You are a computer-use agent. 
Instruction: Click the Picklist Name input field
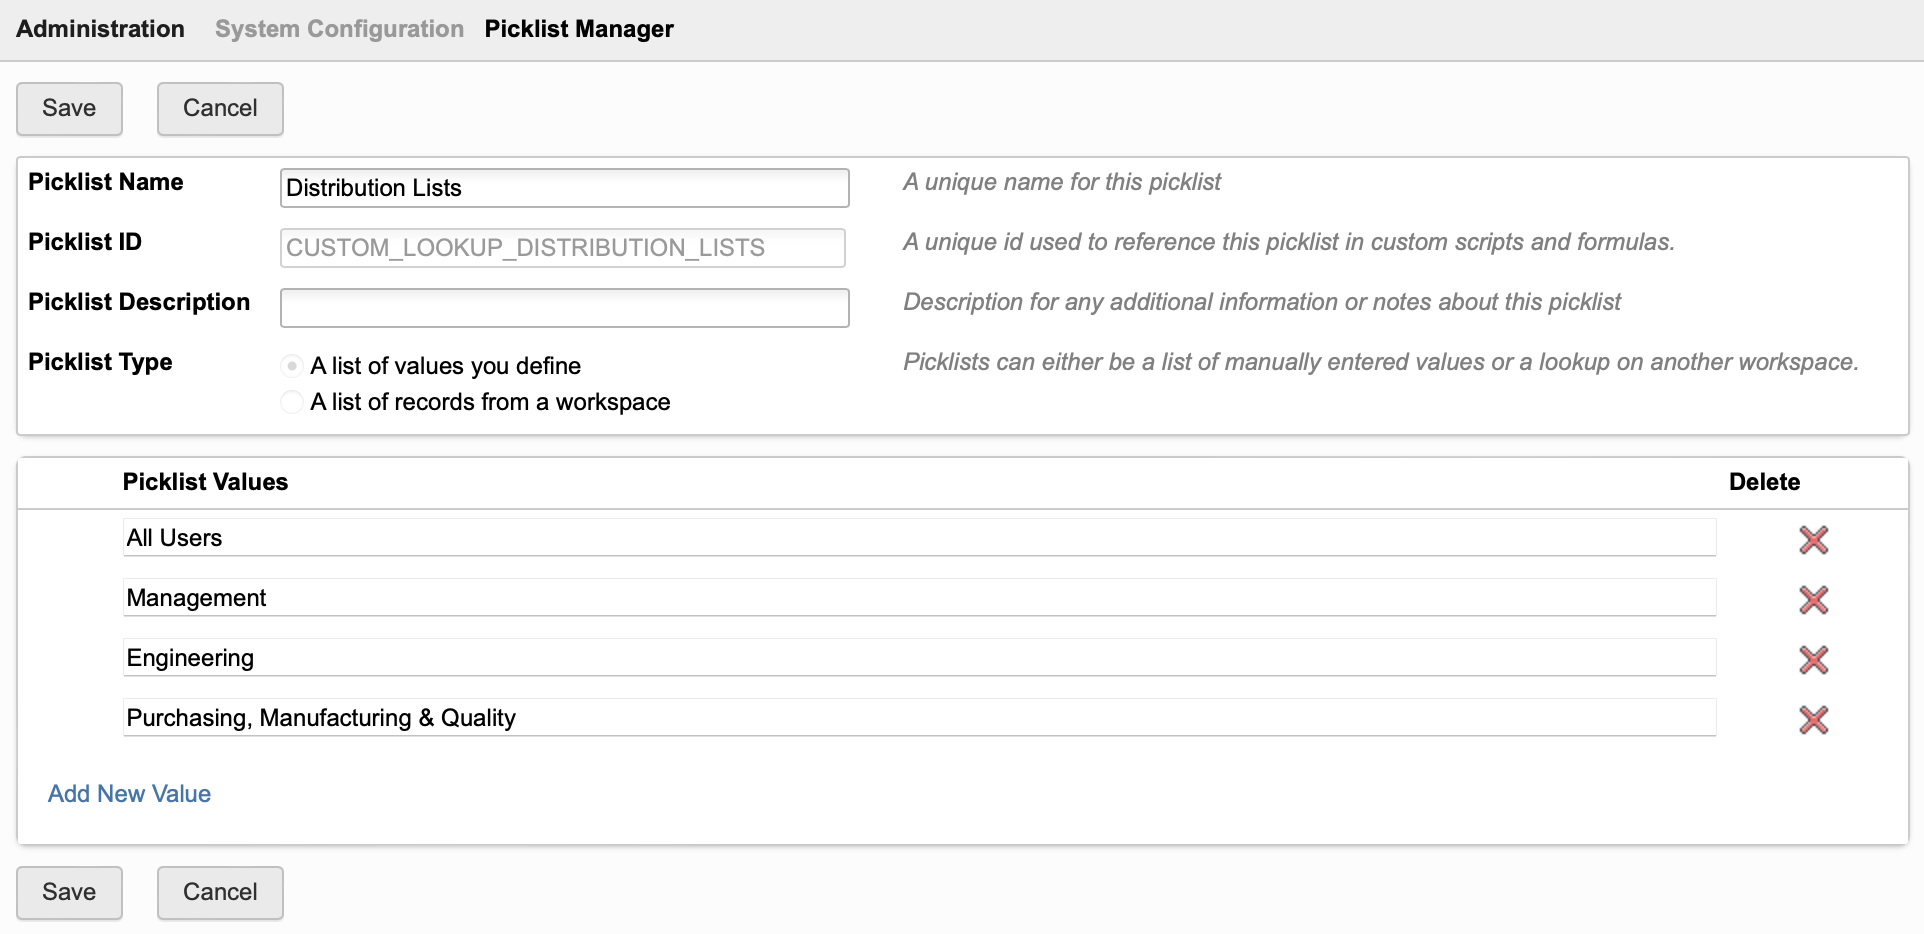564,188
